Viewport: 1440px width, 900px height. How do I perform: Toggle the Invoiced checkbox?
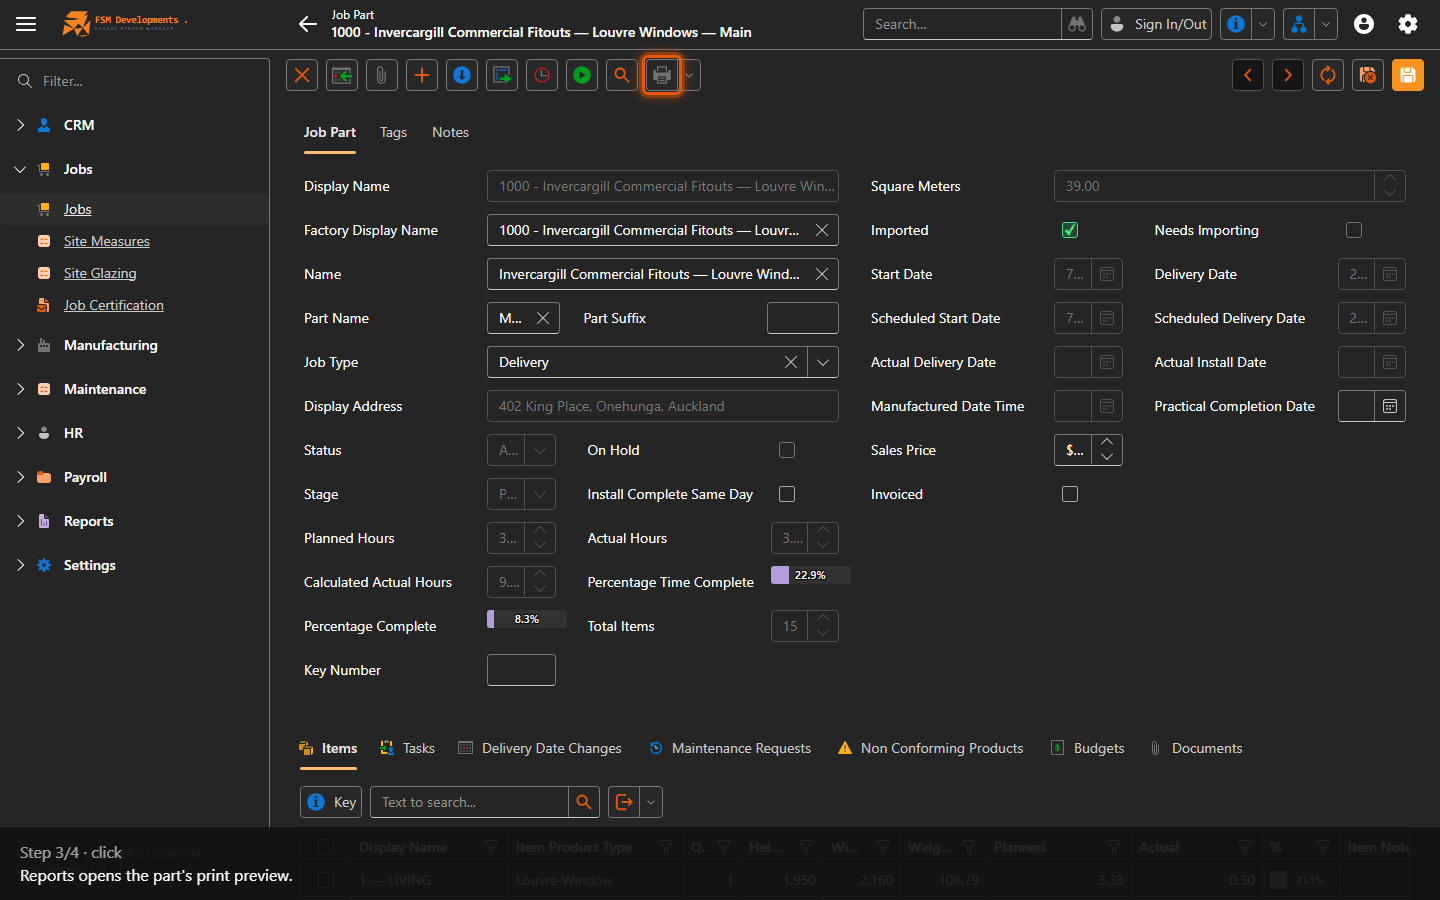tap(1070, 494)
